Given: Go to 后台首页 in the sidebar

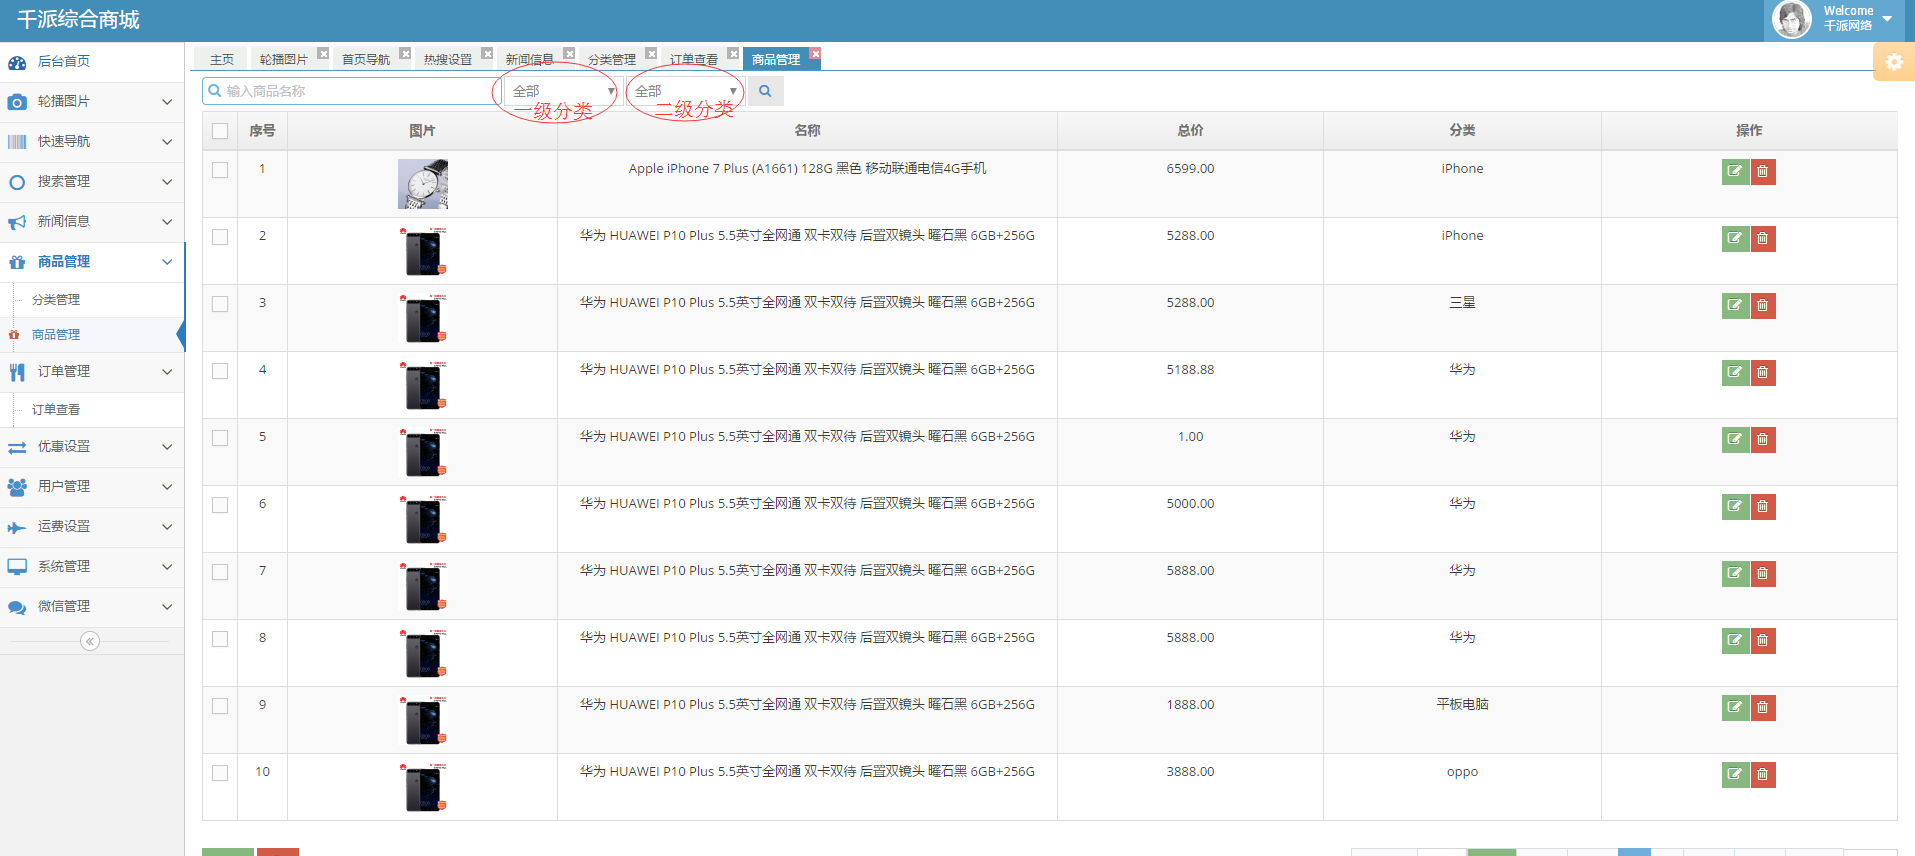Looking at the screenshot, I should click(x=64, y=62).
